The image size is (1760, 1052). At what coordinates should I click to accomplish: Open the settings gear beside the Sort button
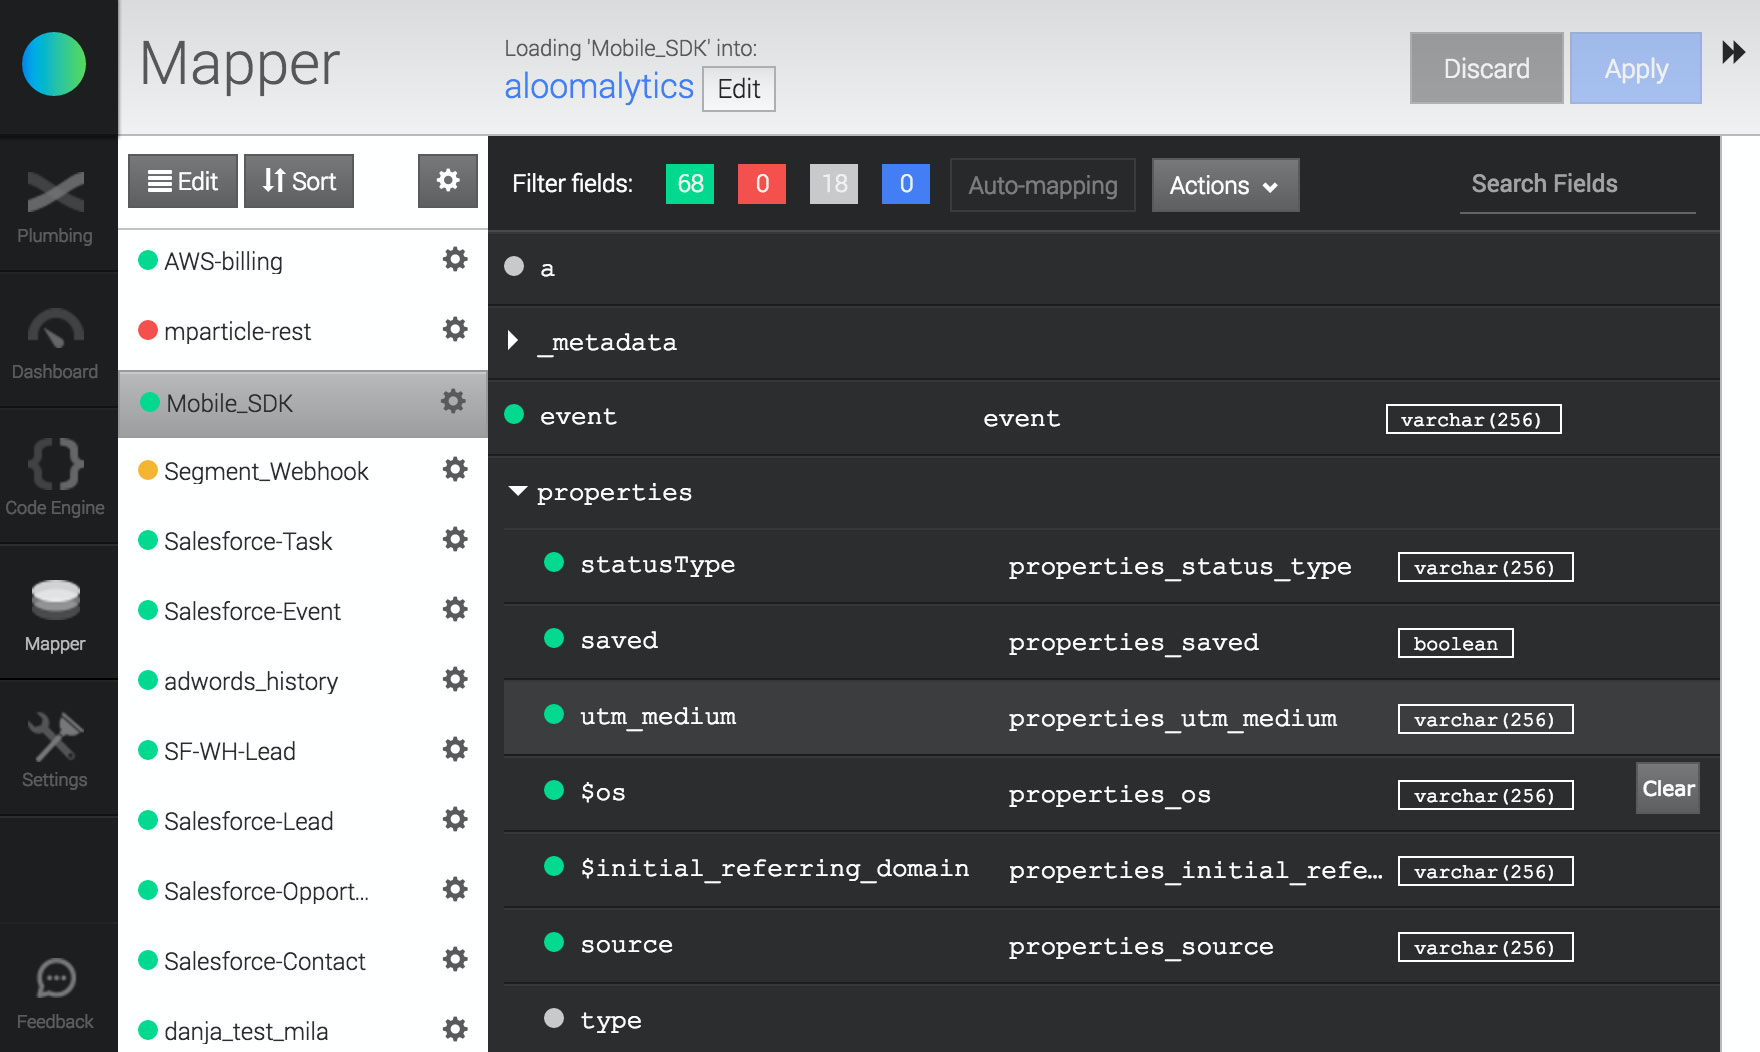pyautogui.click(x=448, y=181)
